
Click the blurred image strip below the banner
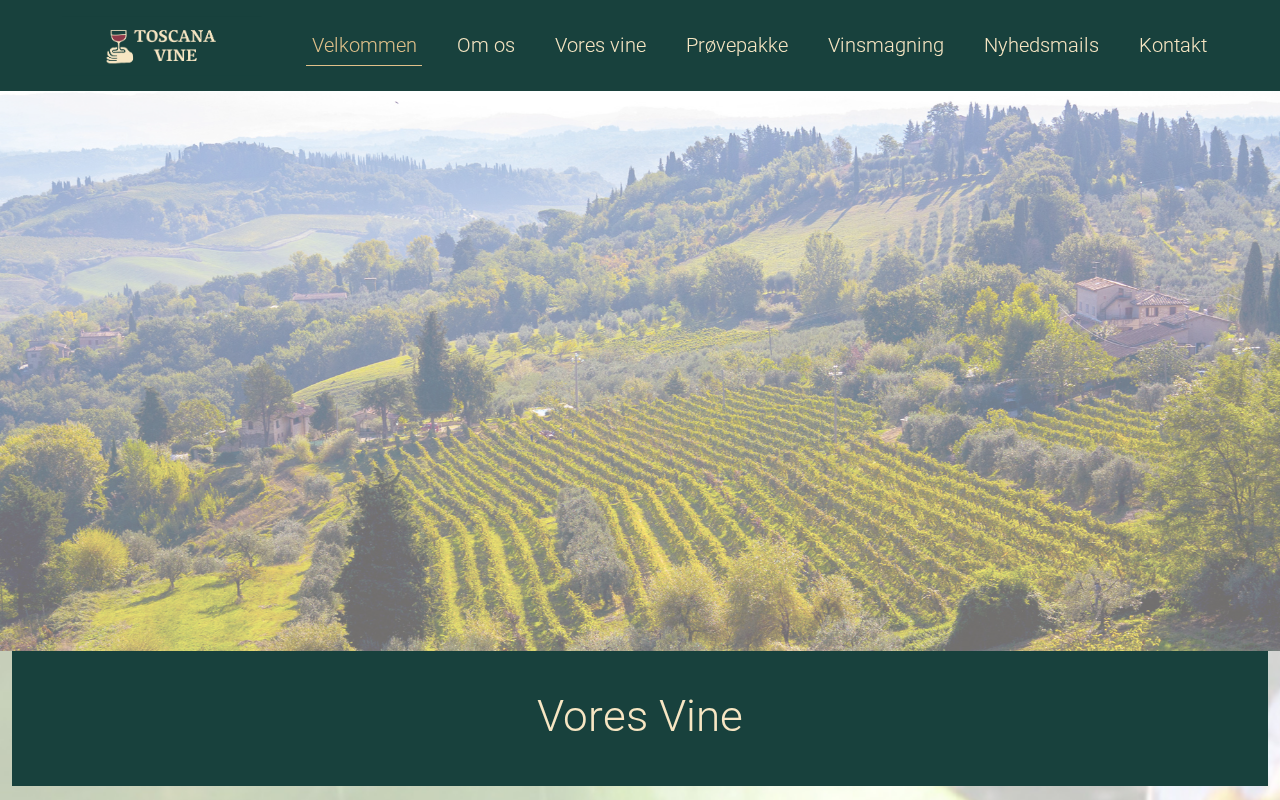[x=640, y=793]
